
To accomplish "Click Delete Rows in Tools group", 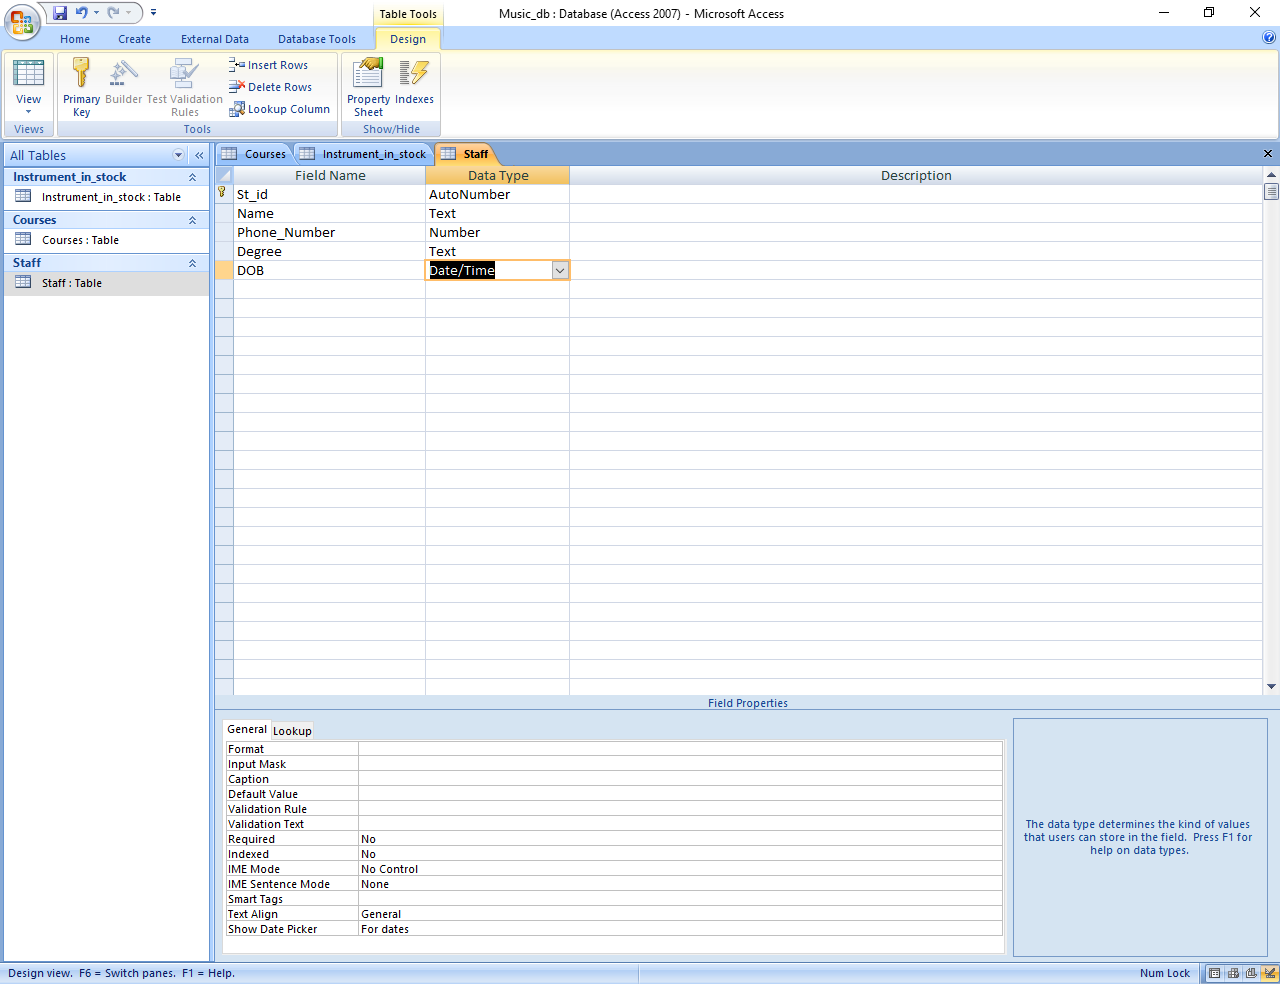I will [271, 87].
